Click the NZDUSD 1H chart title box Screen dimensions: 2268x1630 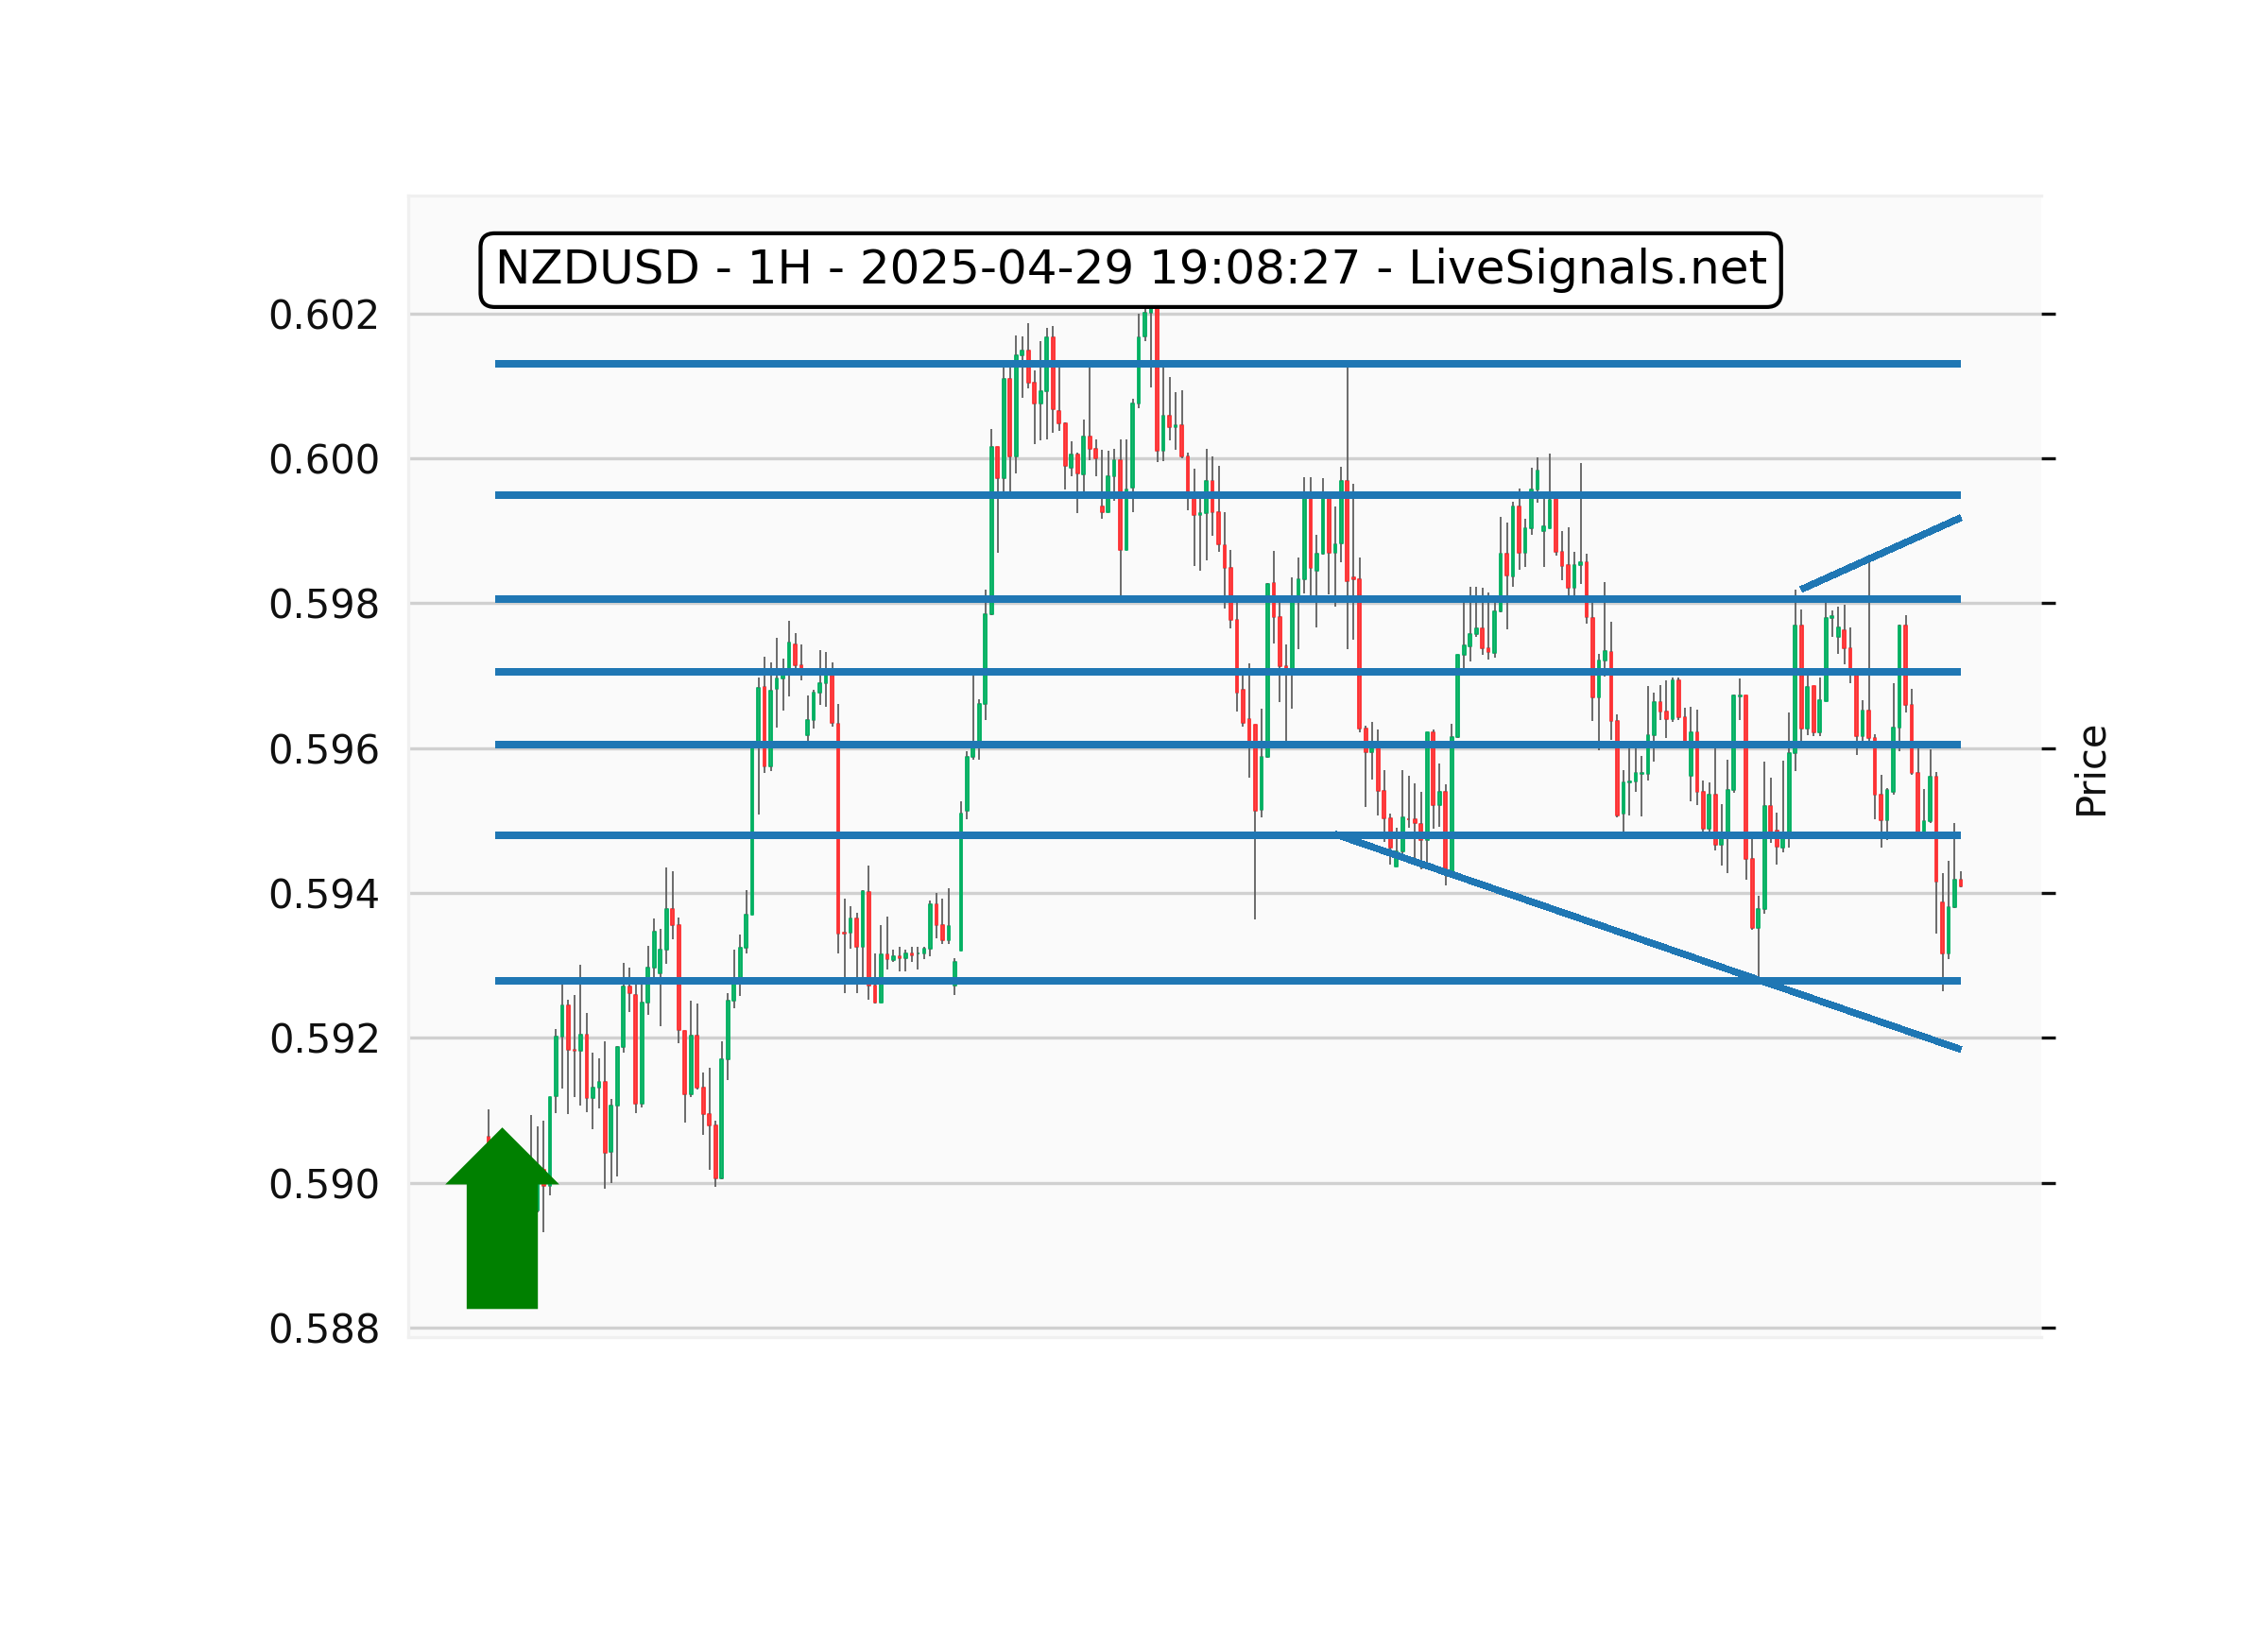pos(1130,270)
